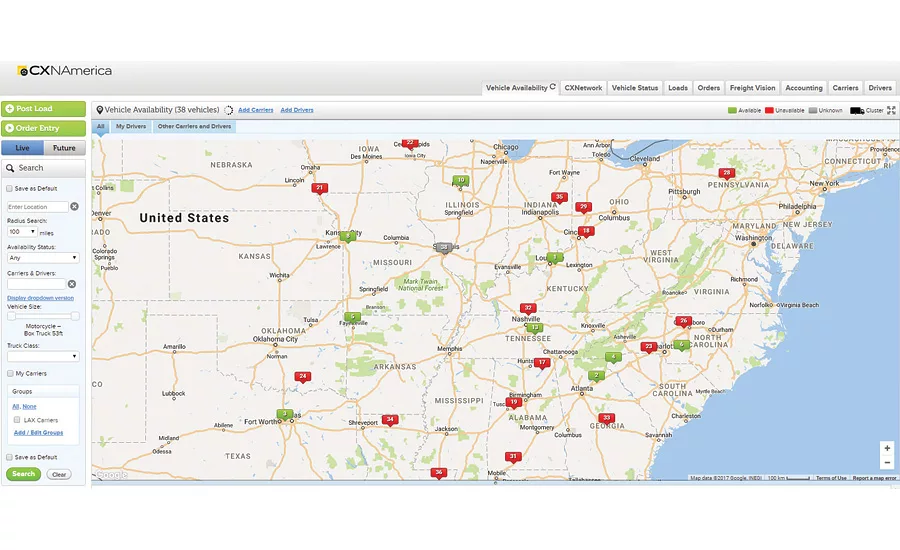900x550 pixels.
Task: Click the Add Carriers link
Action: [x=255, y=110]
